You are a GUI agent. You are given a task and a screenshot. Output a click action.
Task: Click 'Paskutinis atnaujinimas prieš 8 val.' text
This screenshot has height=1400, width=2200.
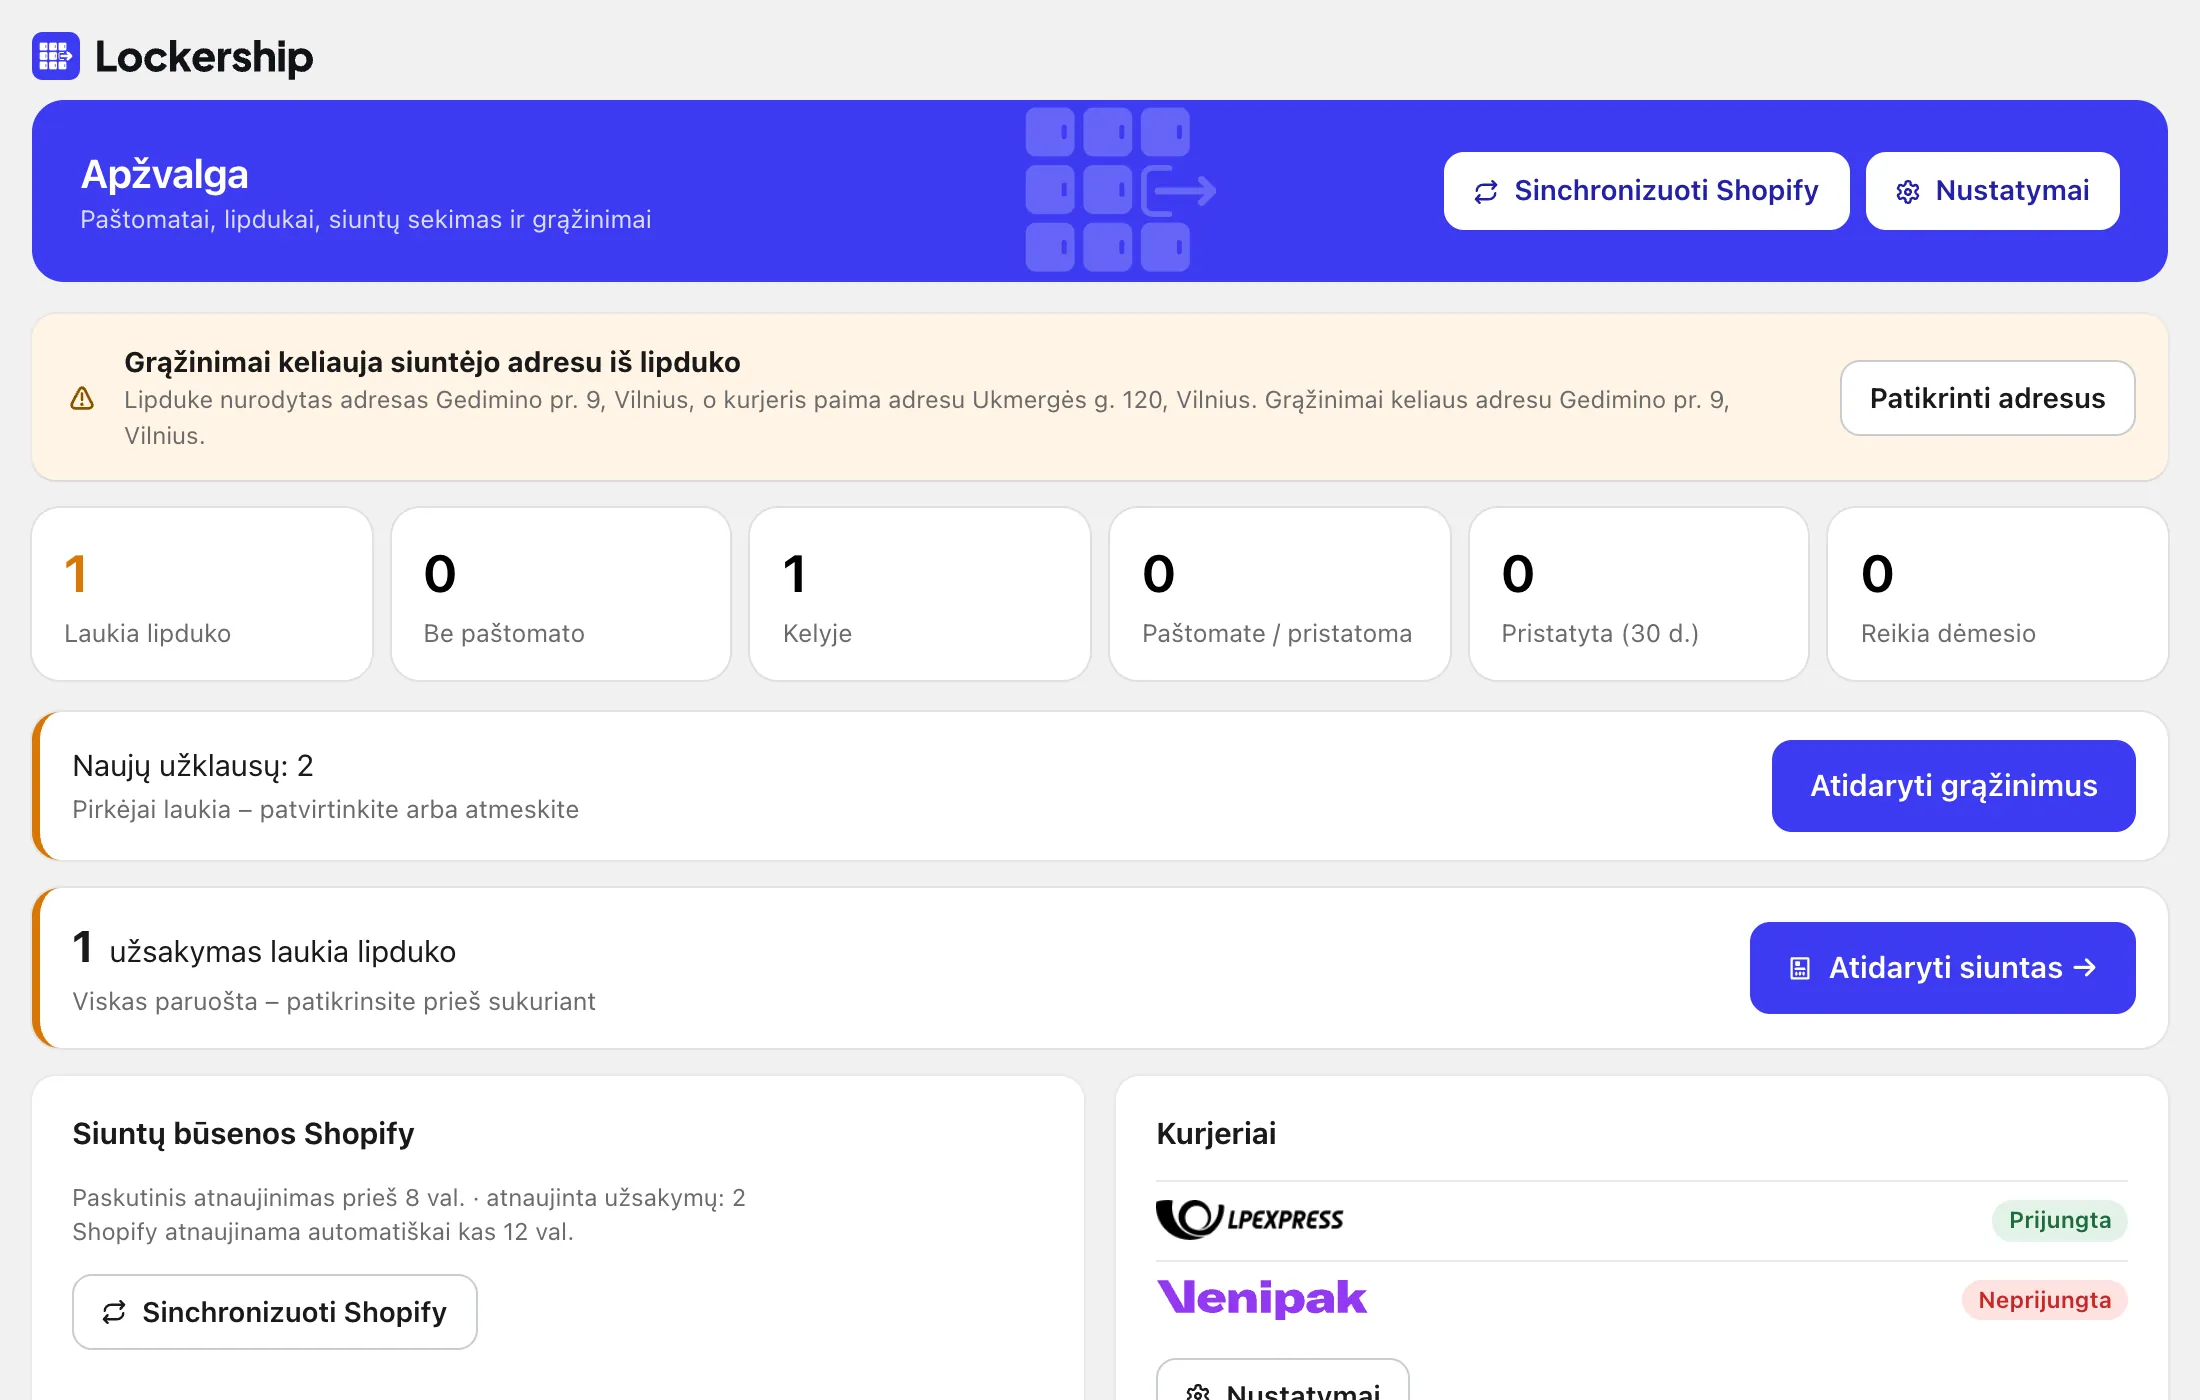click(x=268, y=1197)
